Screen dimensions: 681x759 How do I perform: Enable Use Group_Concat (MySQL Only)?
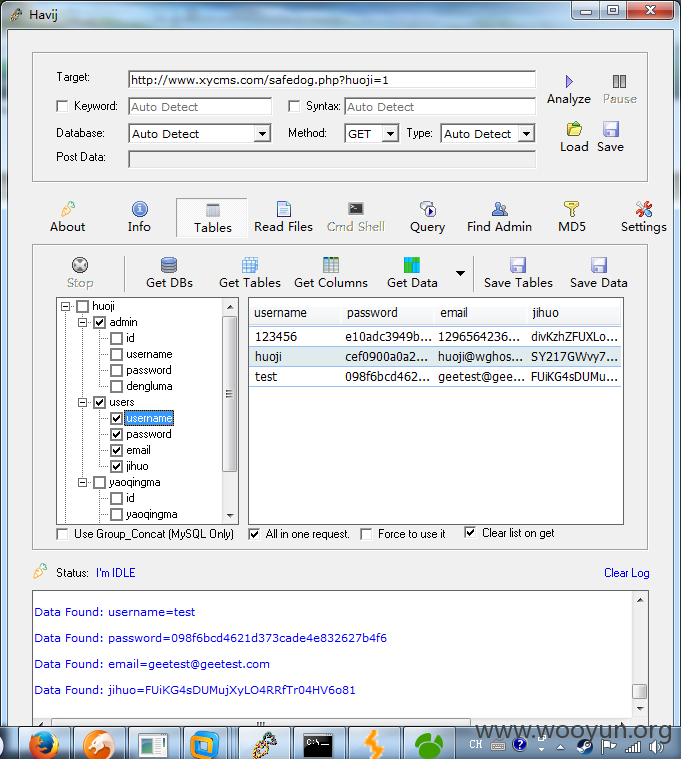[x=62, y=534]
